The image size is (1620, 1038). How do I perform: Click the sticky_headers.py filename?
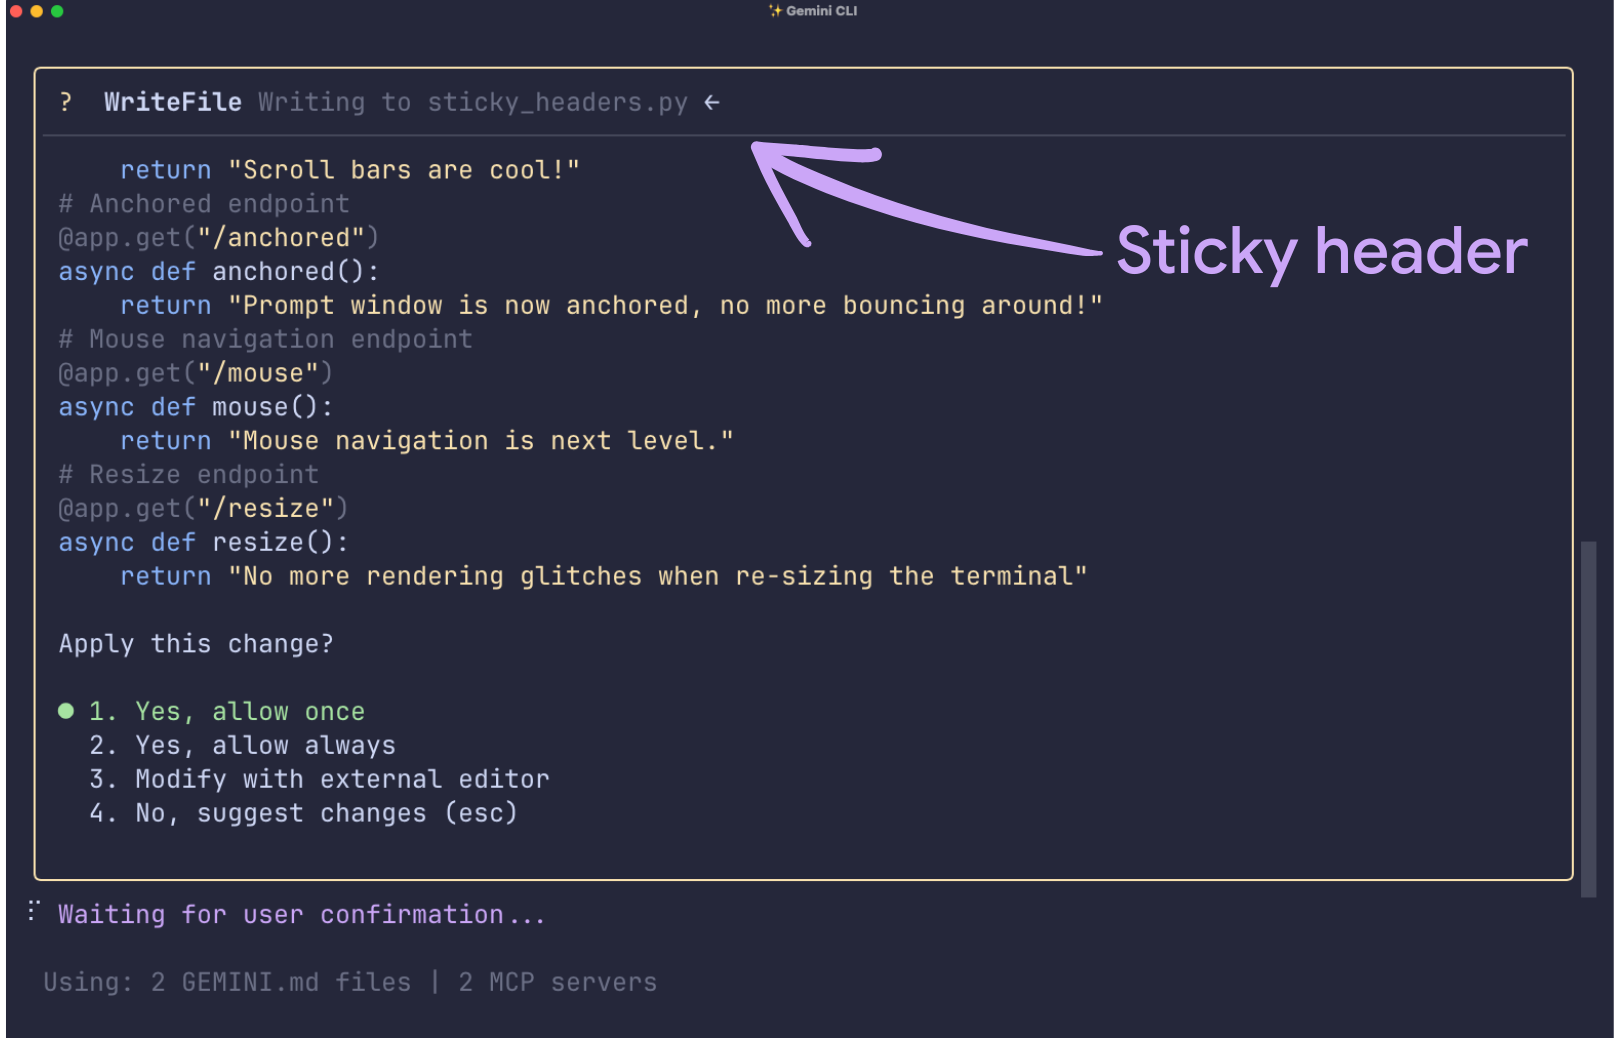tap(557, 101)
